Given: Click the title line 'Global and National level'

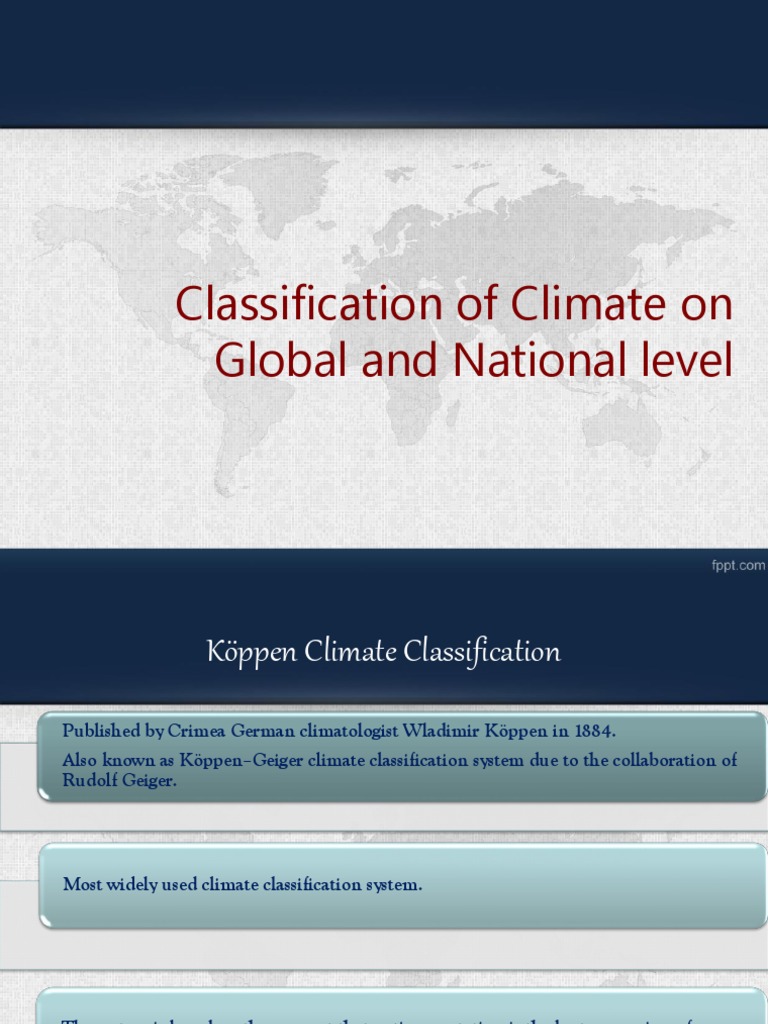Looking at the screenshot, I should tap(474, 360).
